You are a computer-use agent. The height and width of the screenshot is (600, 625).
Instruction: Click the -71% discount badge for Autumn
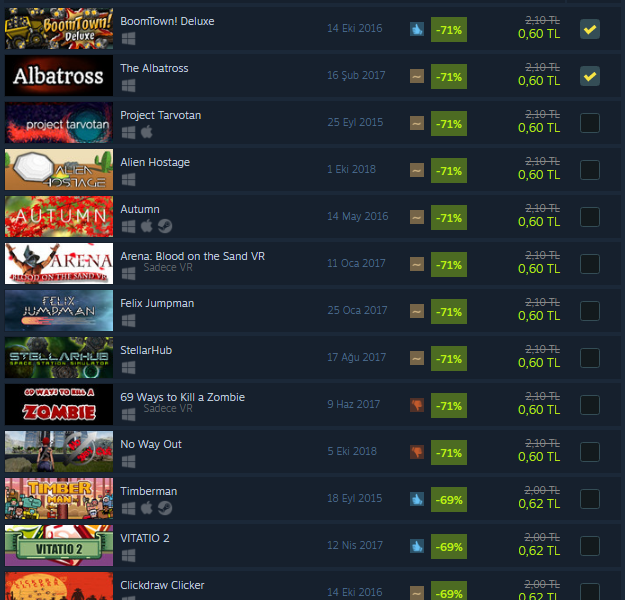pyautogui.click(x=449, y=218)
